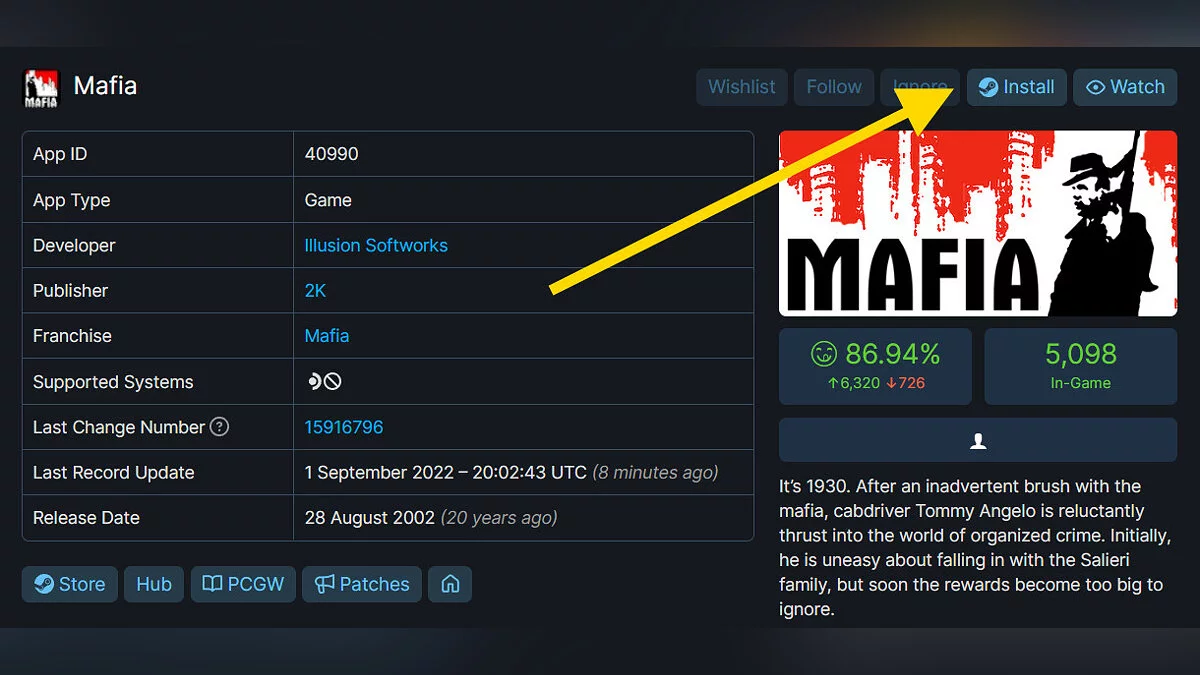This screenshot has width=1200, height=675.
Task: Click the Mafia app logo icon
Action: (41, 88)
